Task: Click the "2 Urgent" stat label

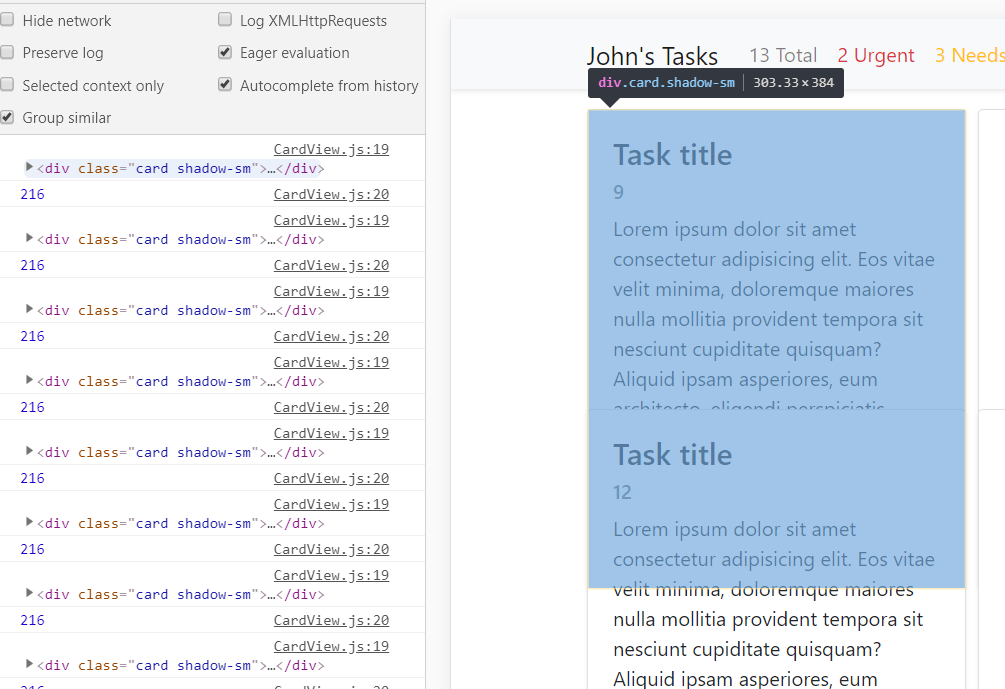Action: (875, 55)
